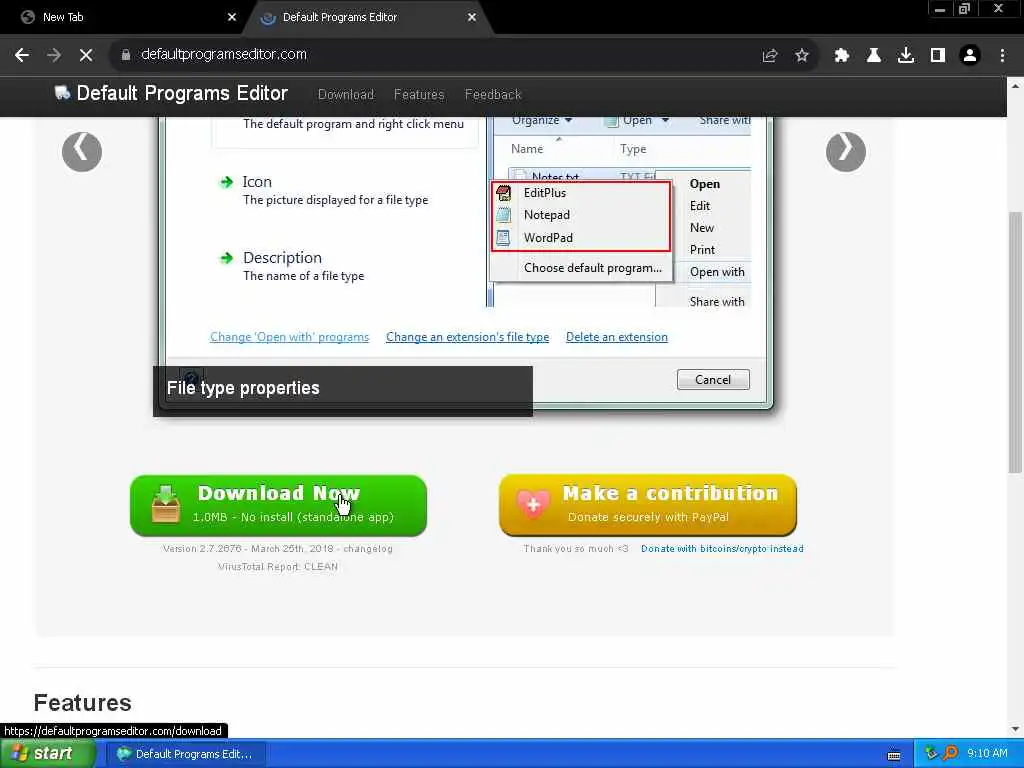This screenshot has width=1024, height=768.
Task: Click Donate with bitcoins/crypto instead
Action: 722,549
